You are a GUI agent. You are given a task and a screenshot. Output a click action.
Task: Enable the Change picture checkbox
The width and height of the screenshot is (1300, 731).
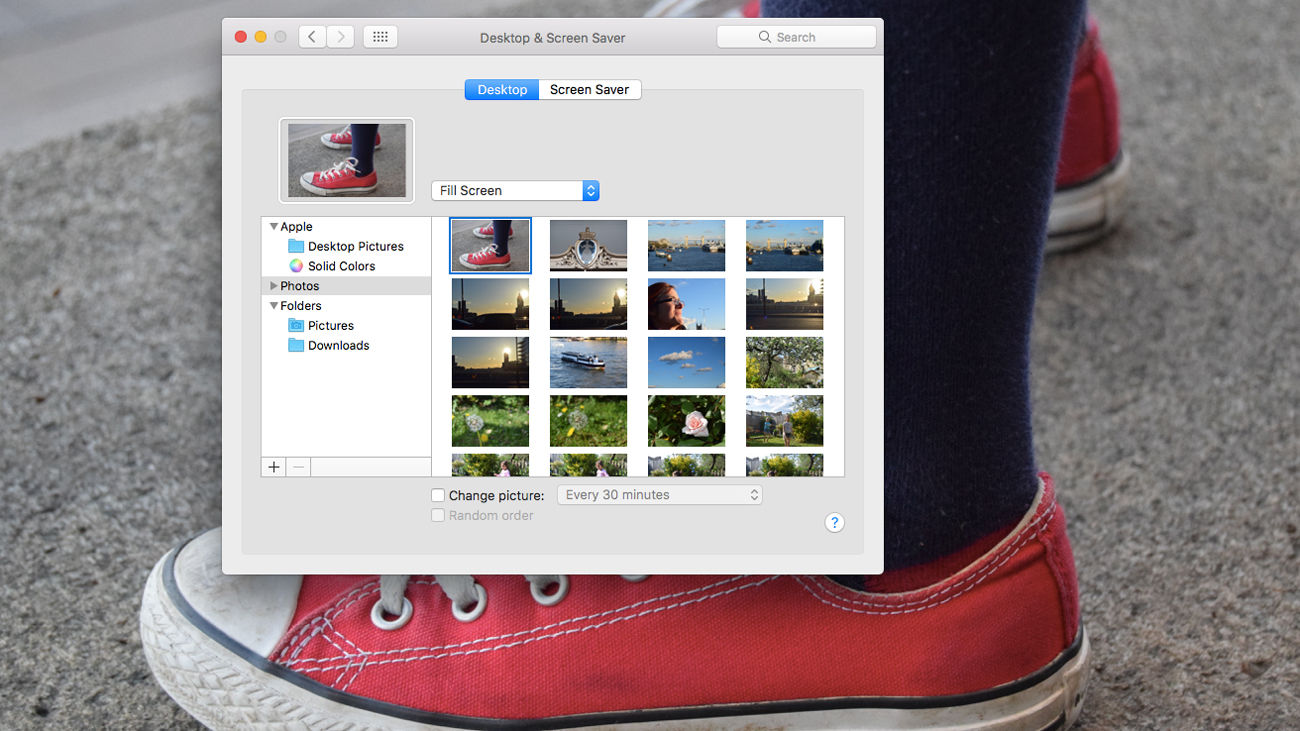click(x=438, y=495)
